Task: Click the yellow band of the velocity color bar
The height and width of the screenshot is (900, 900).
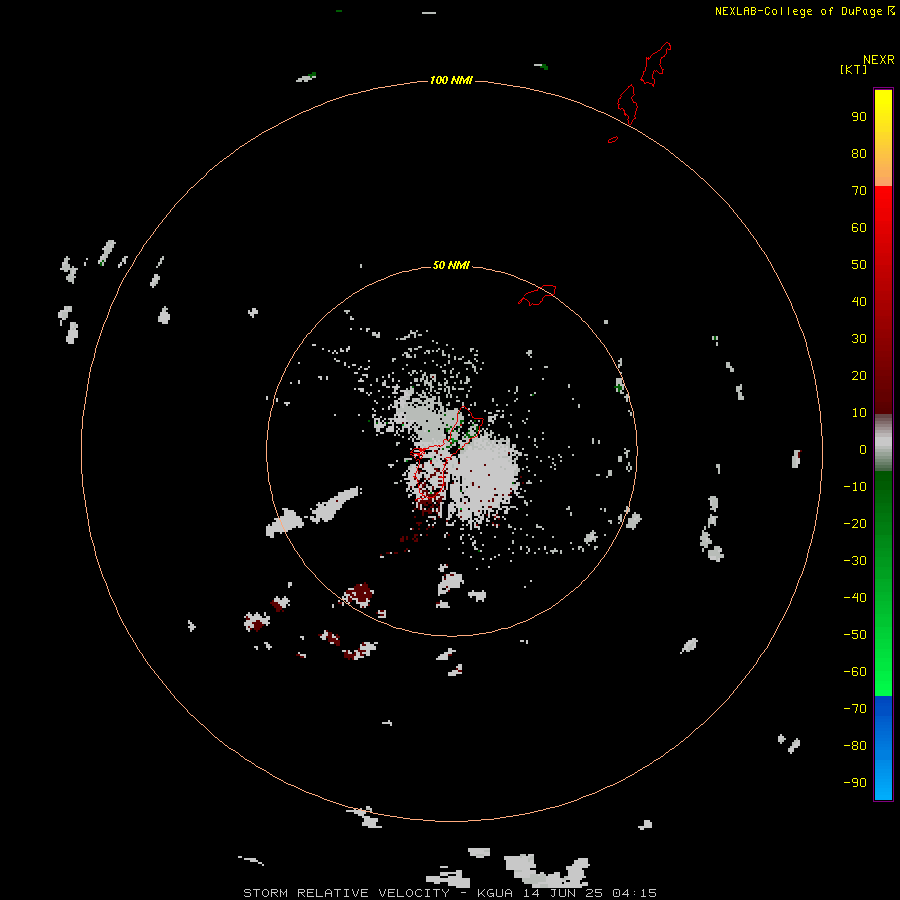Action: pyautogui.click(x=883, y=138)
